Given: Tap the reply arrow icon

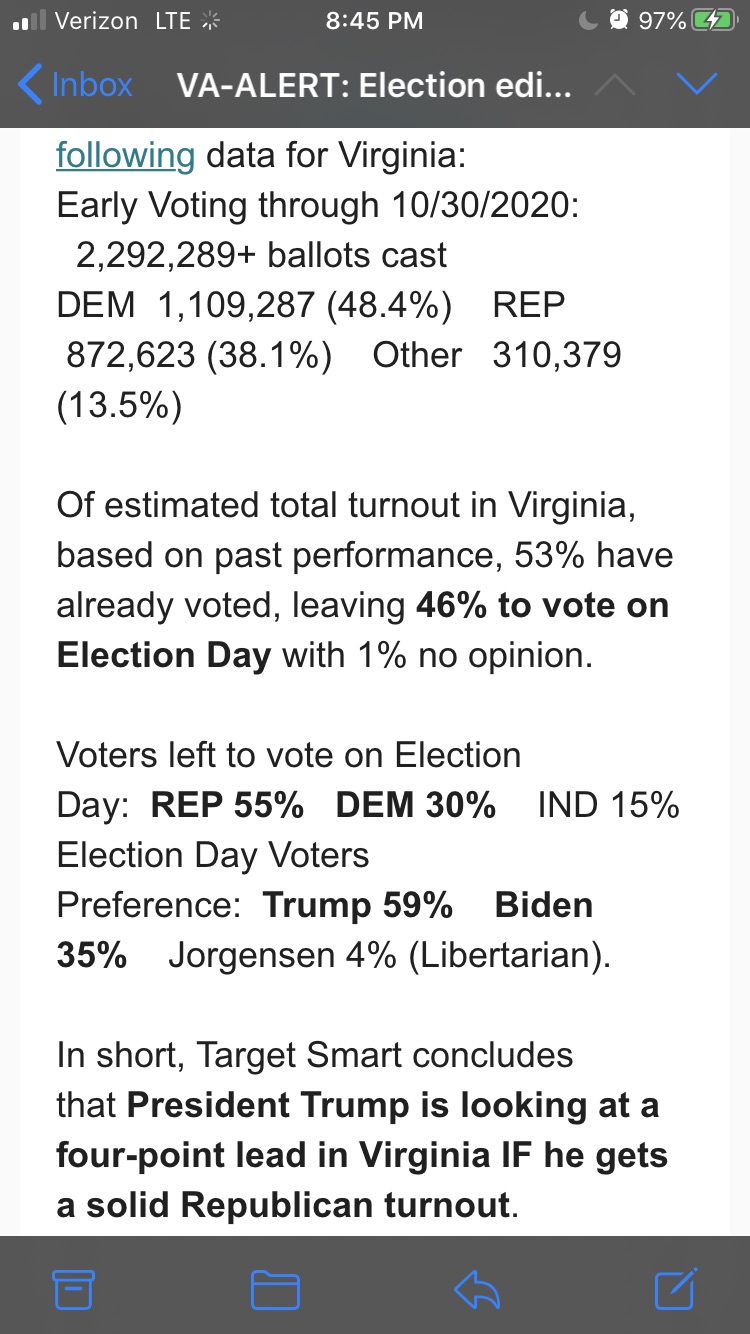Looking at the screenshot, I should click(x=476, y=1290).
